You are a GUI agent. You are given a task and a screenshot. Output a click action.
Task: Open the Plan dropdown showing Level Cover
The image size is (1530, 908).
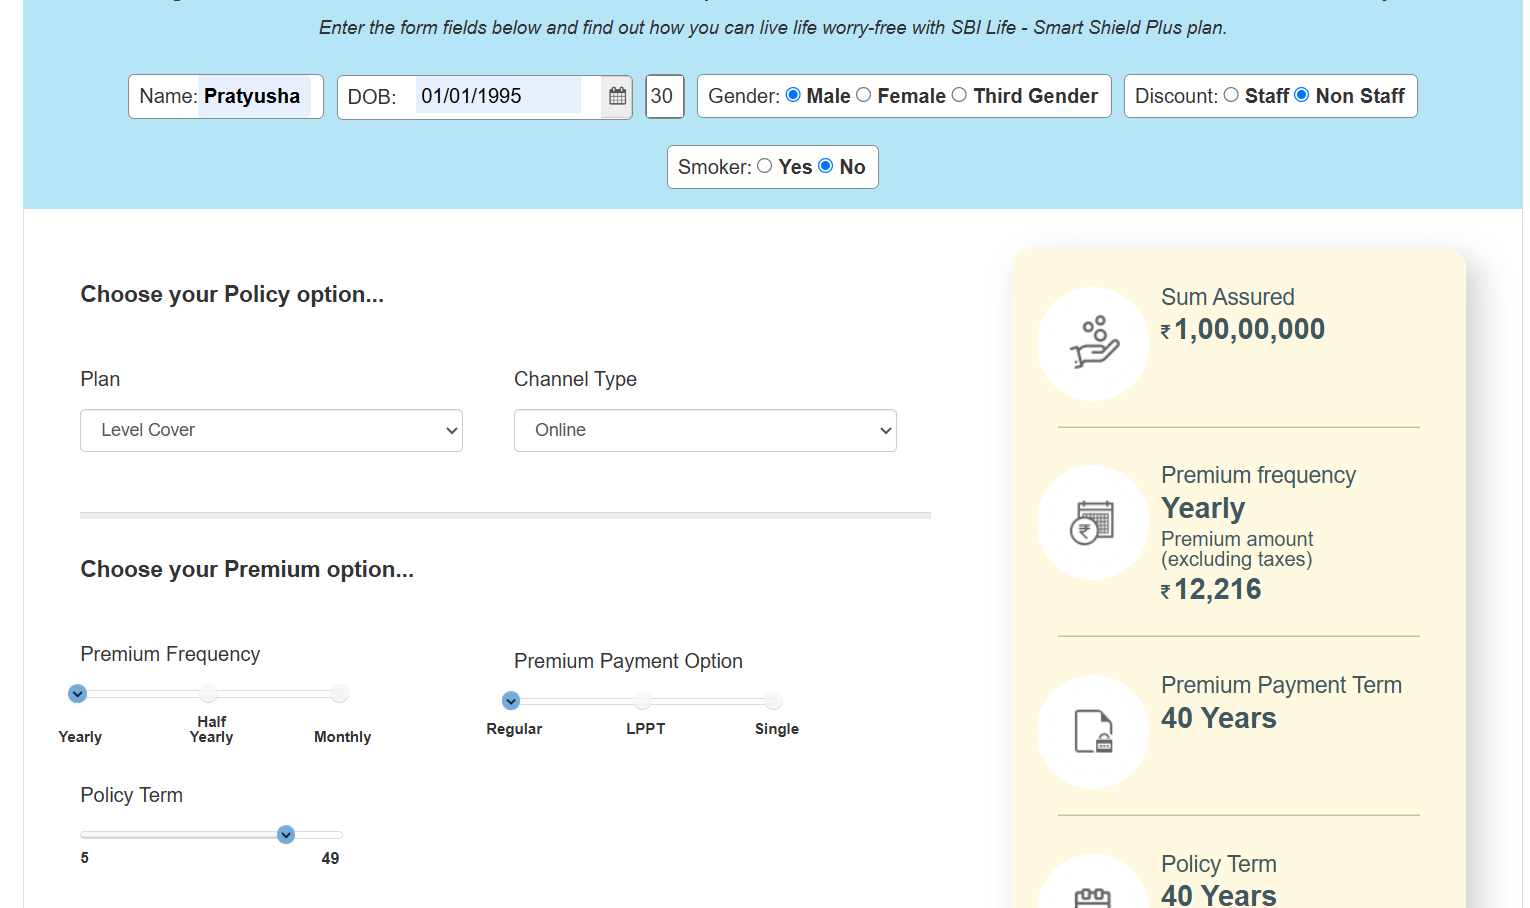pos(271,430)
